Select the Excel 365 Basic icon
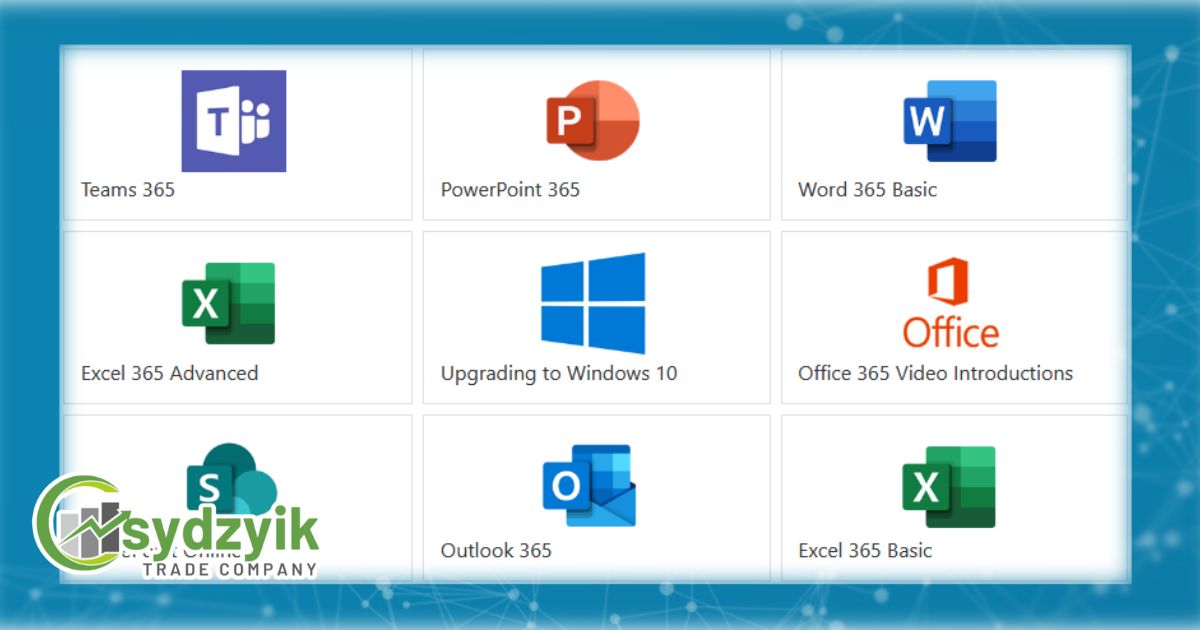1200x630 pixels. click(x=950, y=485)
